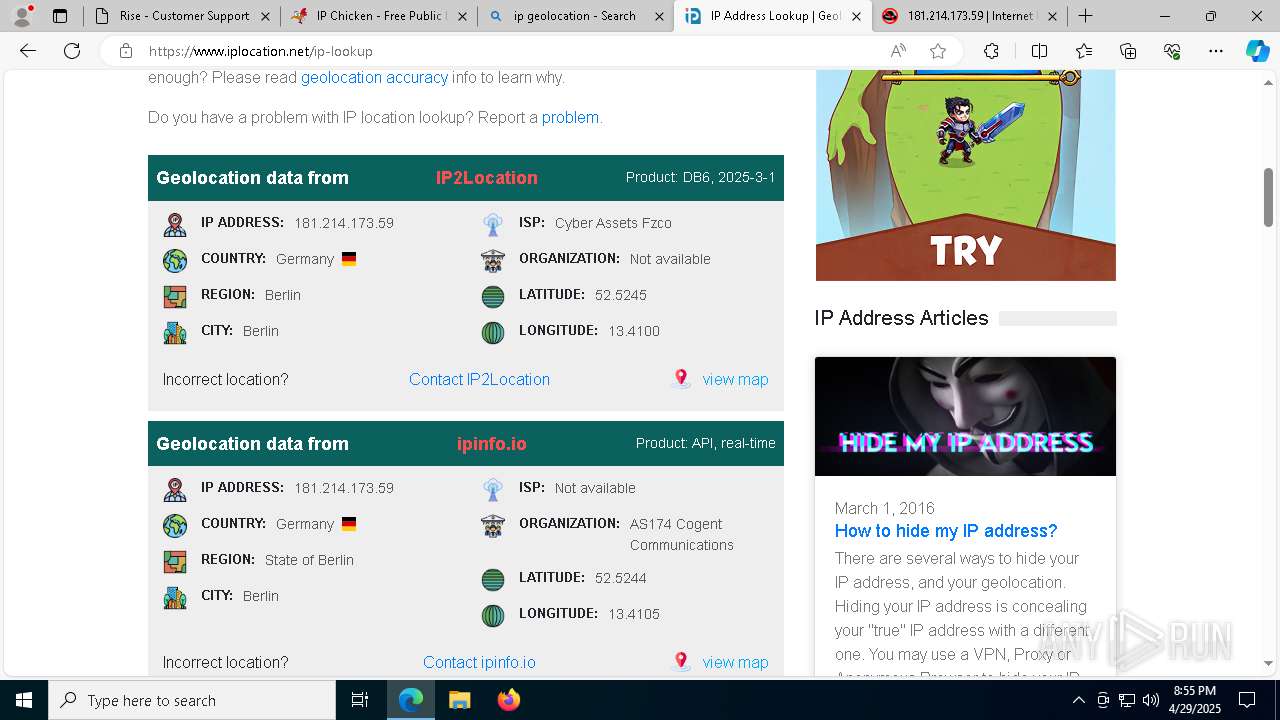Screen dimensions: 1280x720
Task: Close the 181.214.173.59 Internet tab
Action: coord(1052,16)
